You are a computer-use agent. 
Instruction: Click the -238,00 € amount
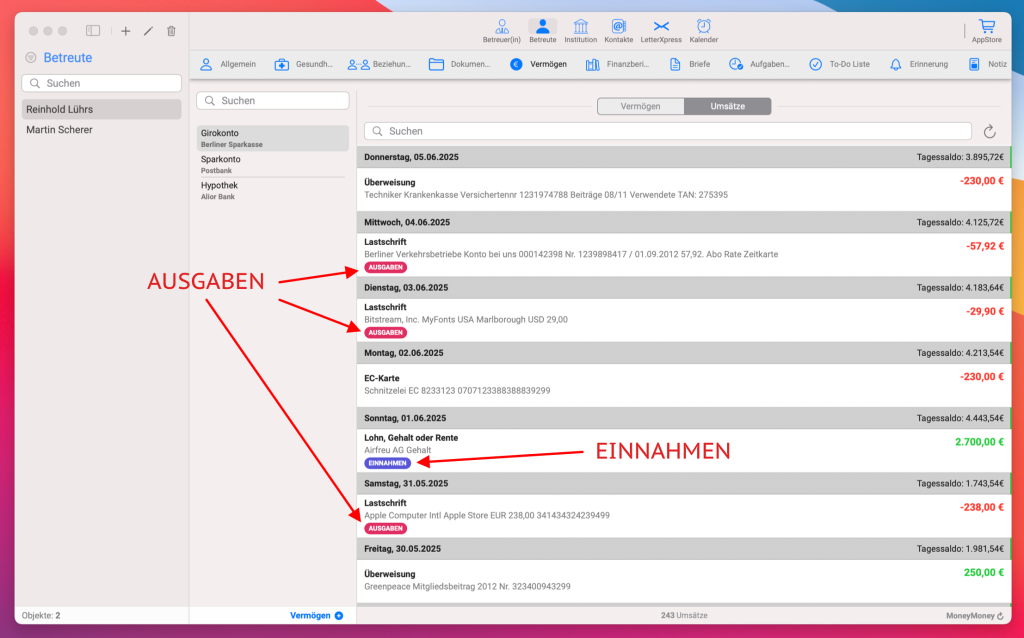[x=982, y=507]
